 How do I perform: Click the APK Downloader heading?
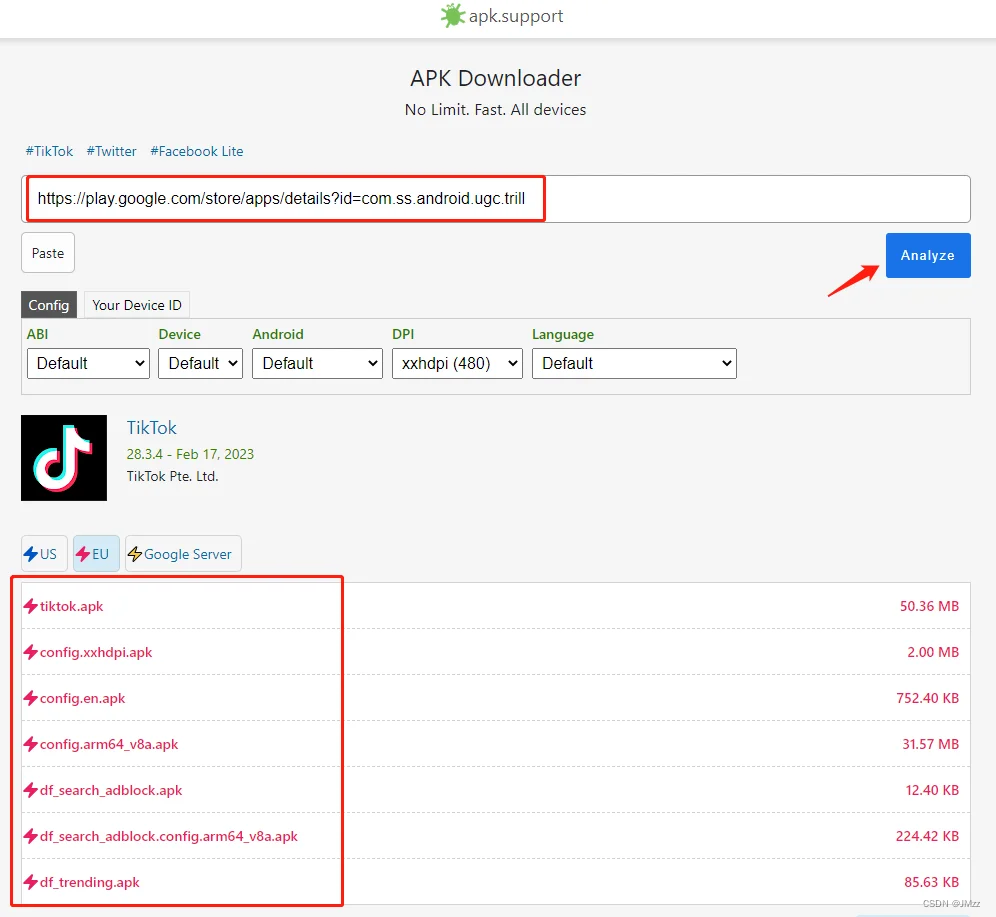point(495,78)
